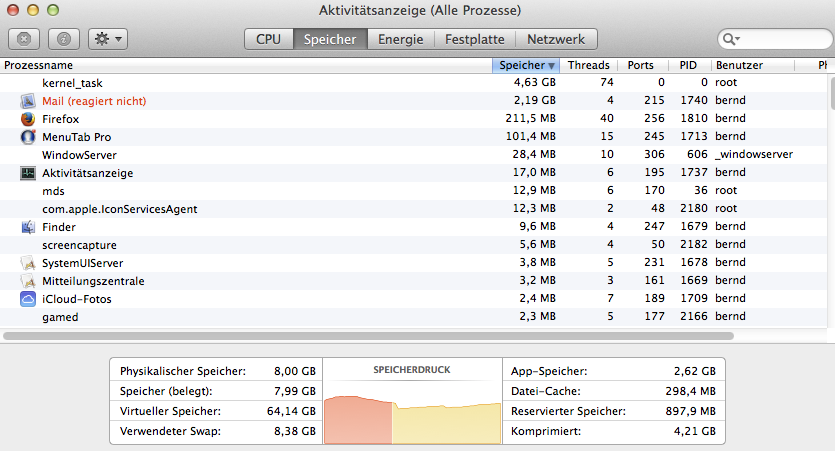The width and height of the screenshot is (835, 451).
Task: Click PID 2180 cell
Action: [x=694, y=208]
